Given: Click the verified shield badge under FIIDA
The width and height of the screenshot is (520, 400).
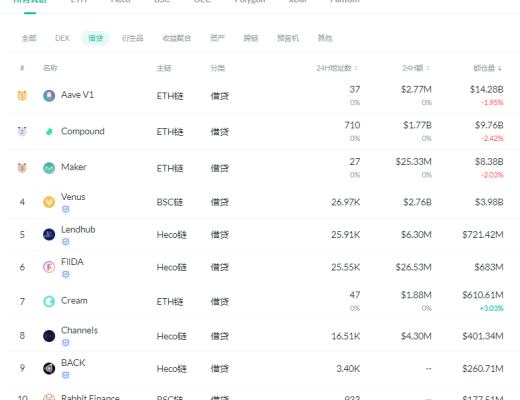Looking at the screenshot, I should click(x=66, y=274).
